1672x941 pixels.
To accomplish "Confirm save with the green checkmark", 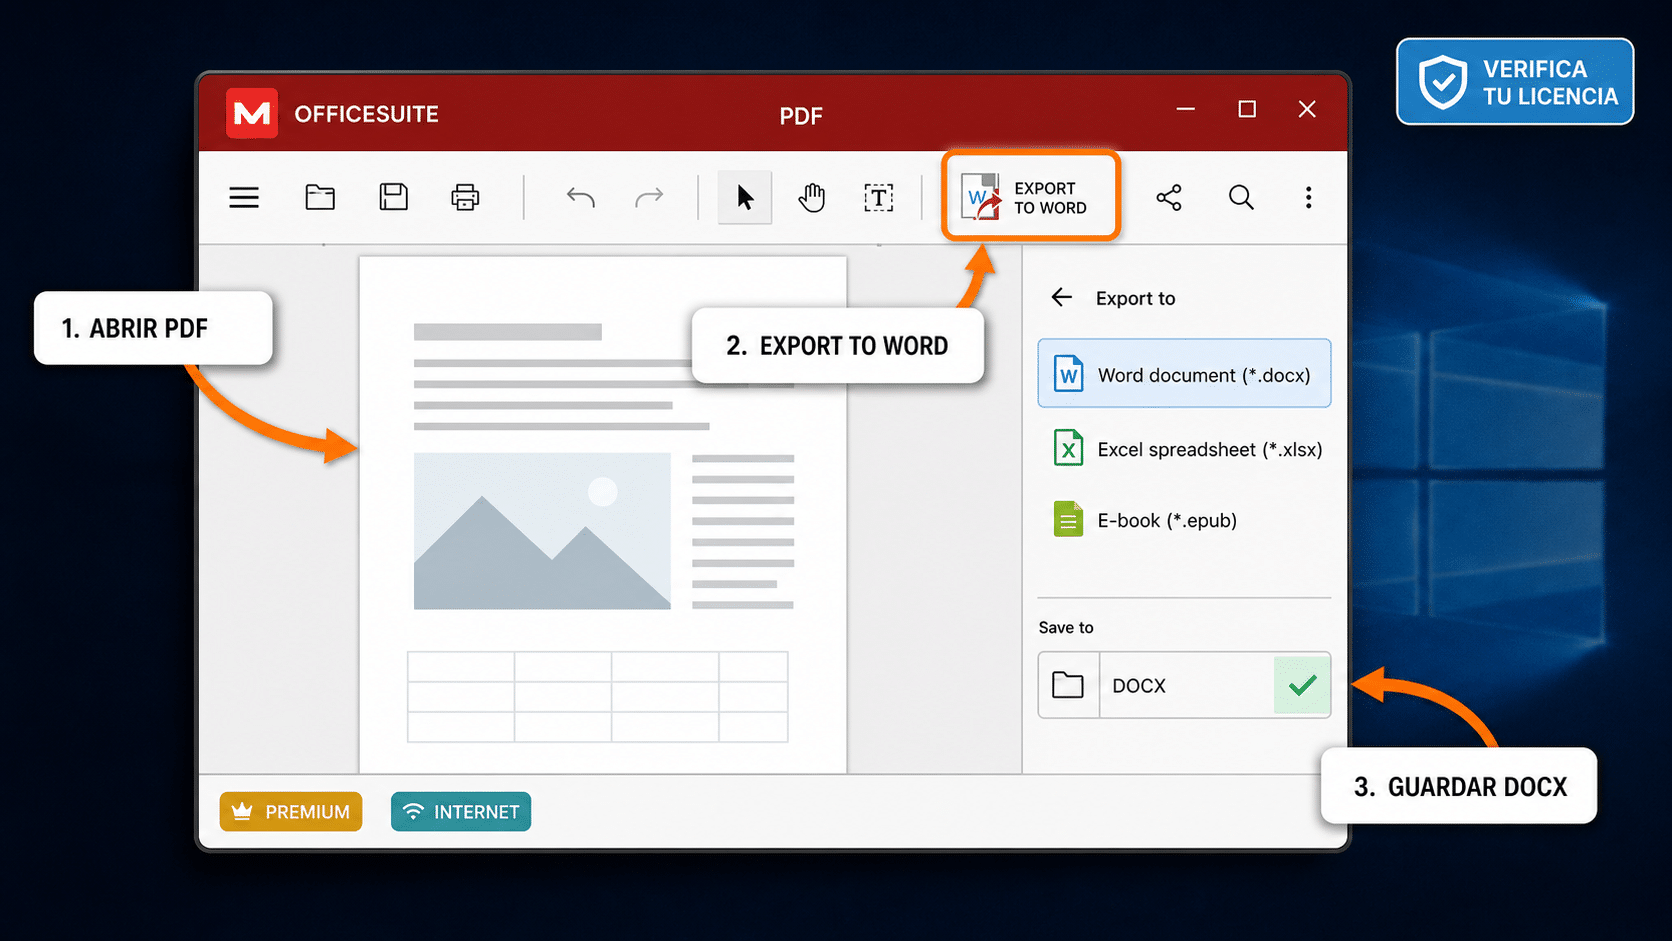I will point(1302,685).
